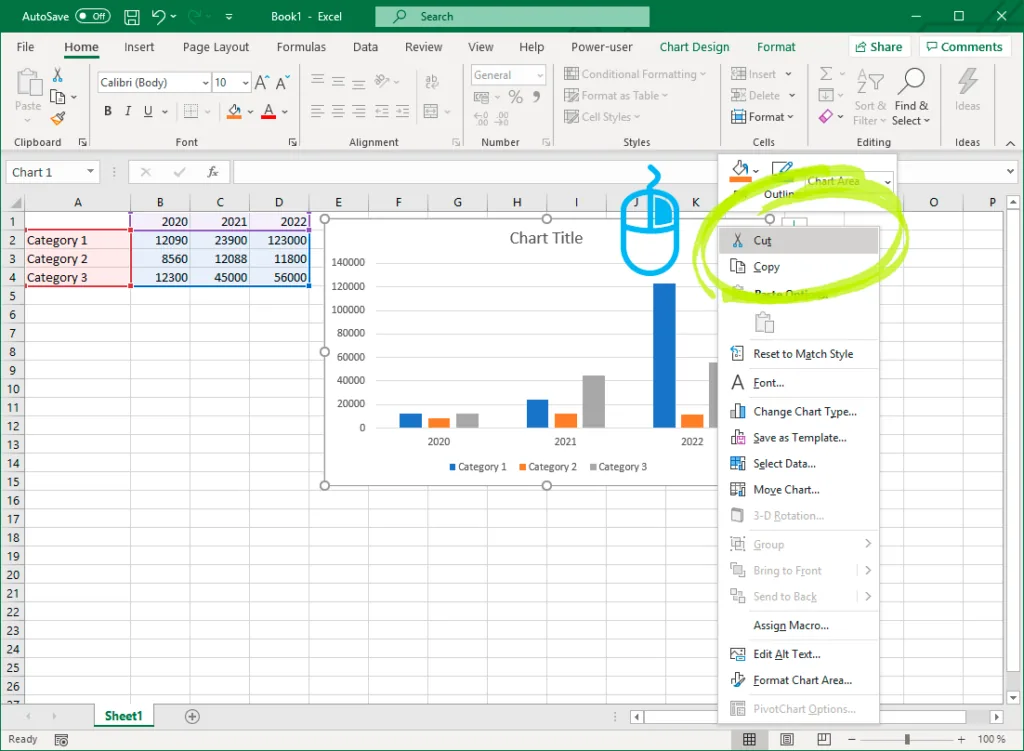Viewport: 1024px width, 751px height.
Task: Click the zoom slider handle
Action: [907, 739]
